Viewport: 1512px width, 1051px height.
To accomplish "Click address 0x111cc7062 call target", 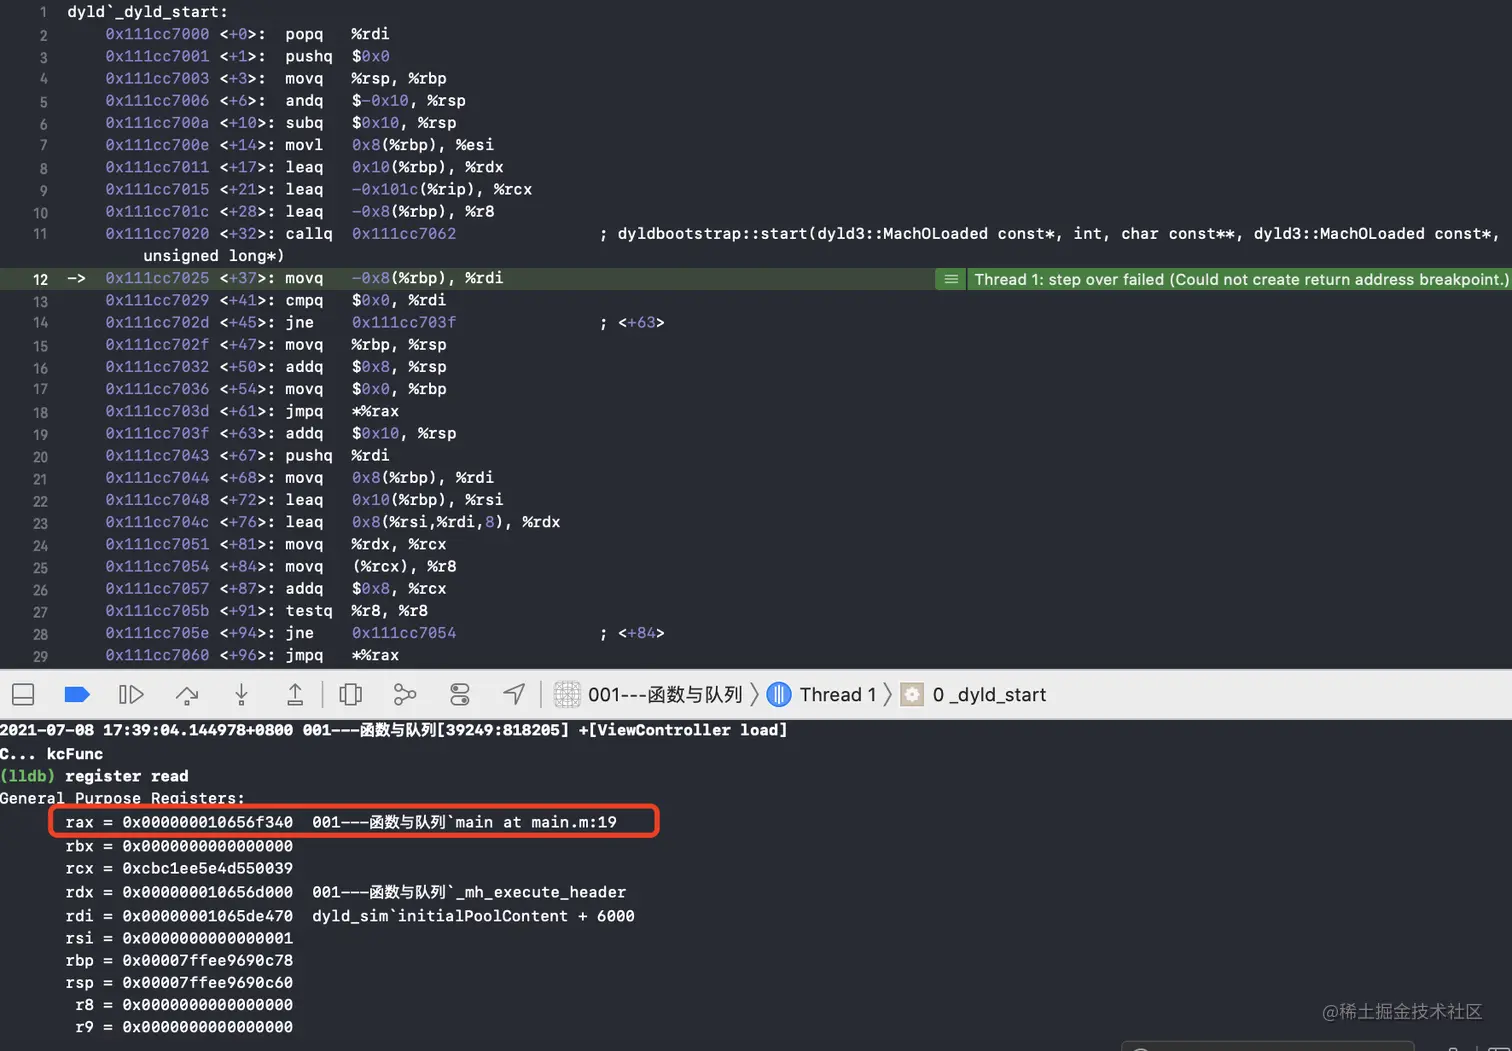I will tap(404, 234).
